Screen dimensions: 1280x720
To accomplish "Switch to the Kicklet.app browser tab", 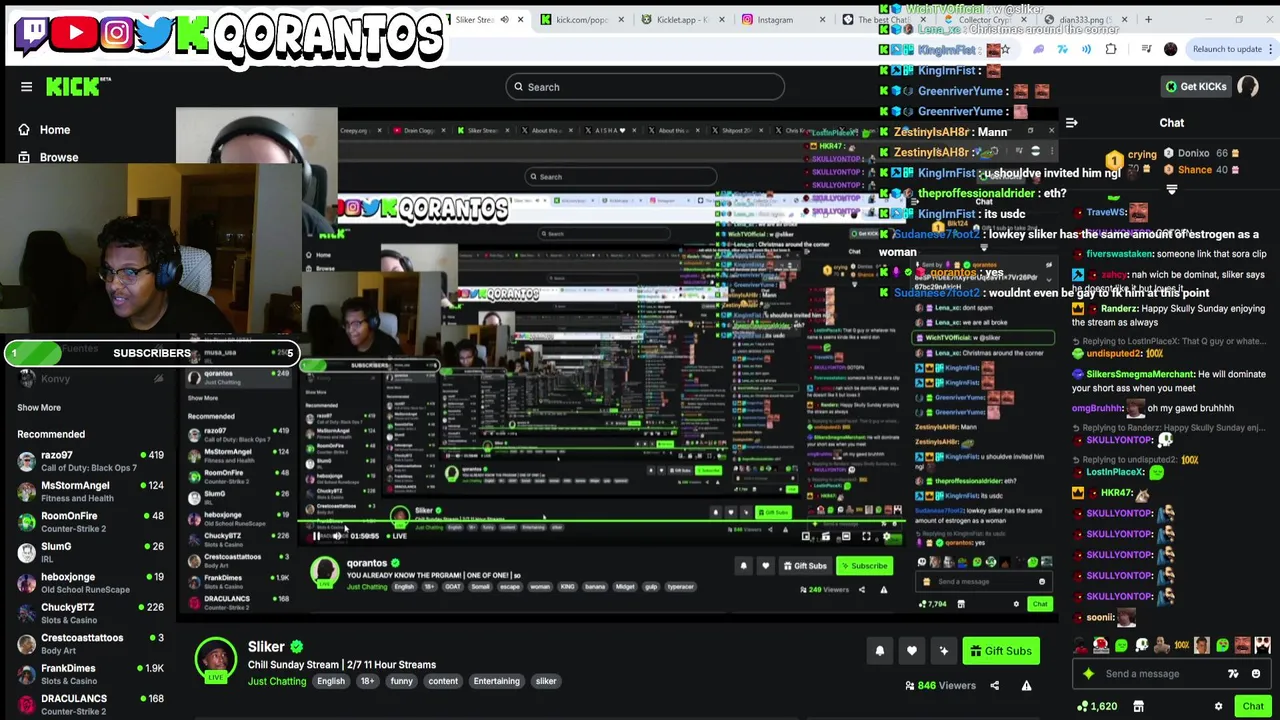I will [x=682, y=20].
